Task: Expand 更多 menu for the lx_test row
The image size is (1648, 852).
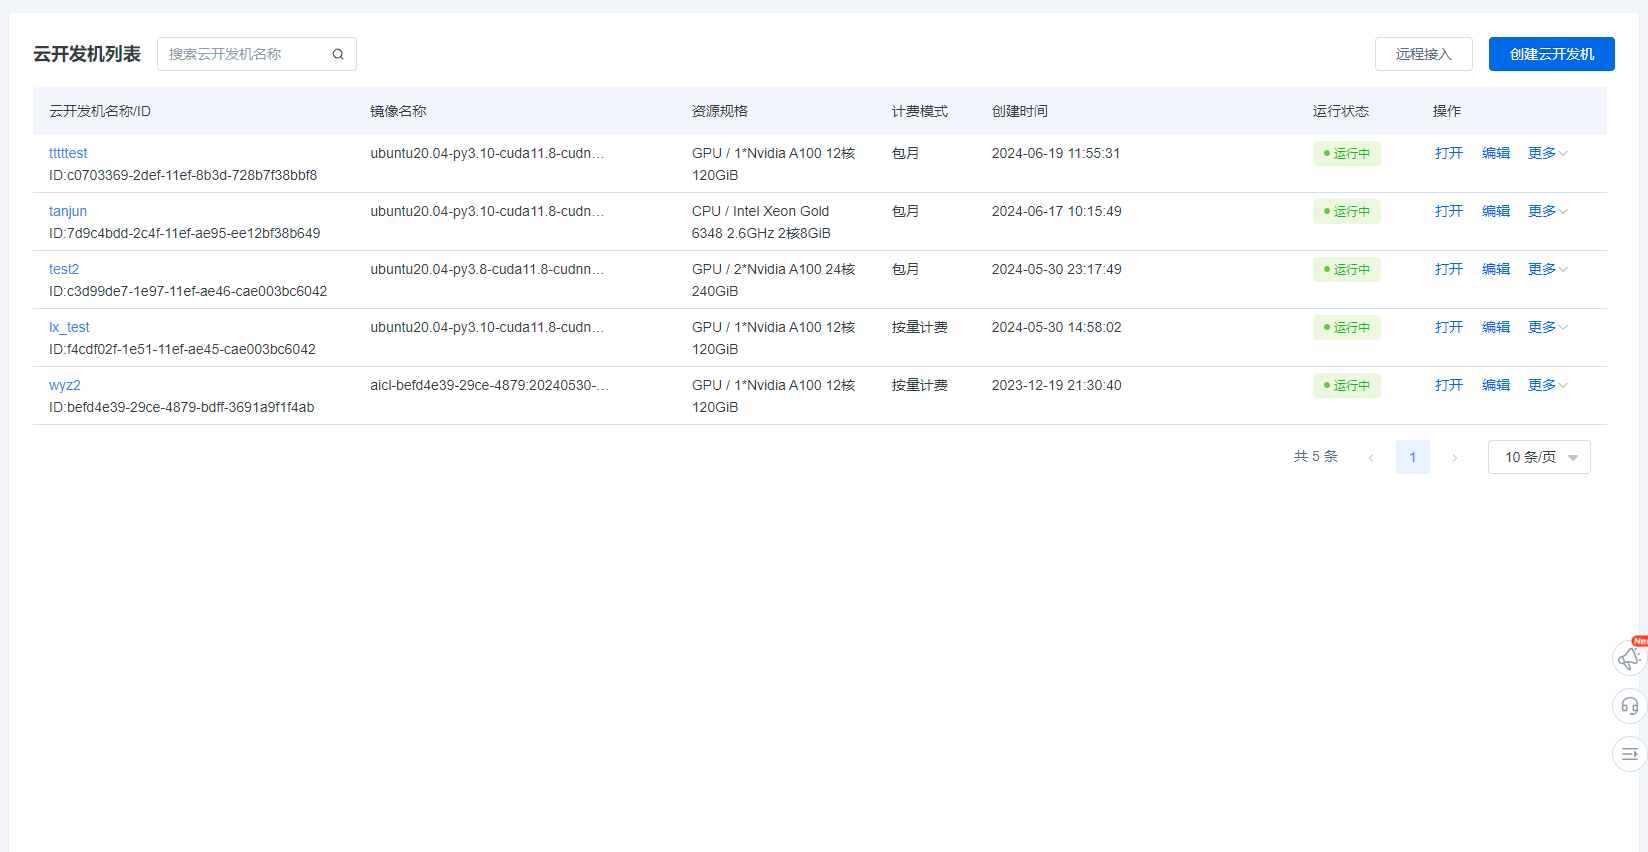Action: tap(1547, 327)
